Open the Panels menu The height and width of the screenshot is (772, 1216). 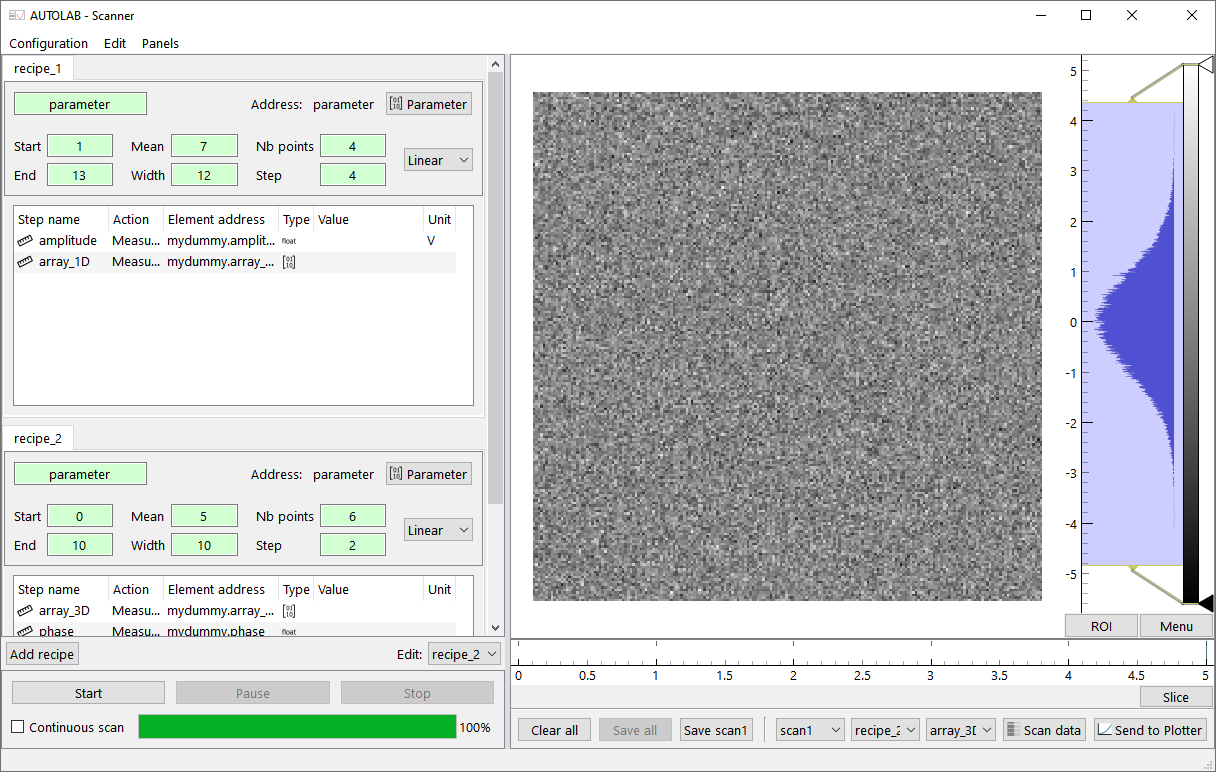pyautogui.click(x=160, y=43)
